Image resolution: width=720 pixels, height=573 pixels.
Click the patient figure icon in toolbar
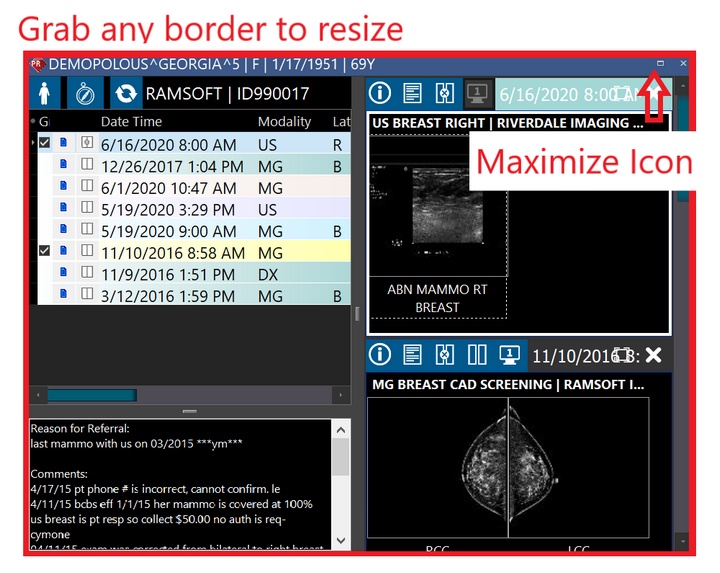pos(45,94)
